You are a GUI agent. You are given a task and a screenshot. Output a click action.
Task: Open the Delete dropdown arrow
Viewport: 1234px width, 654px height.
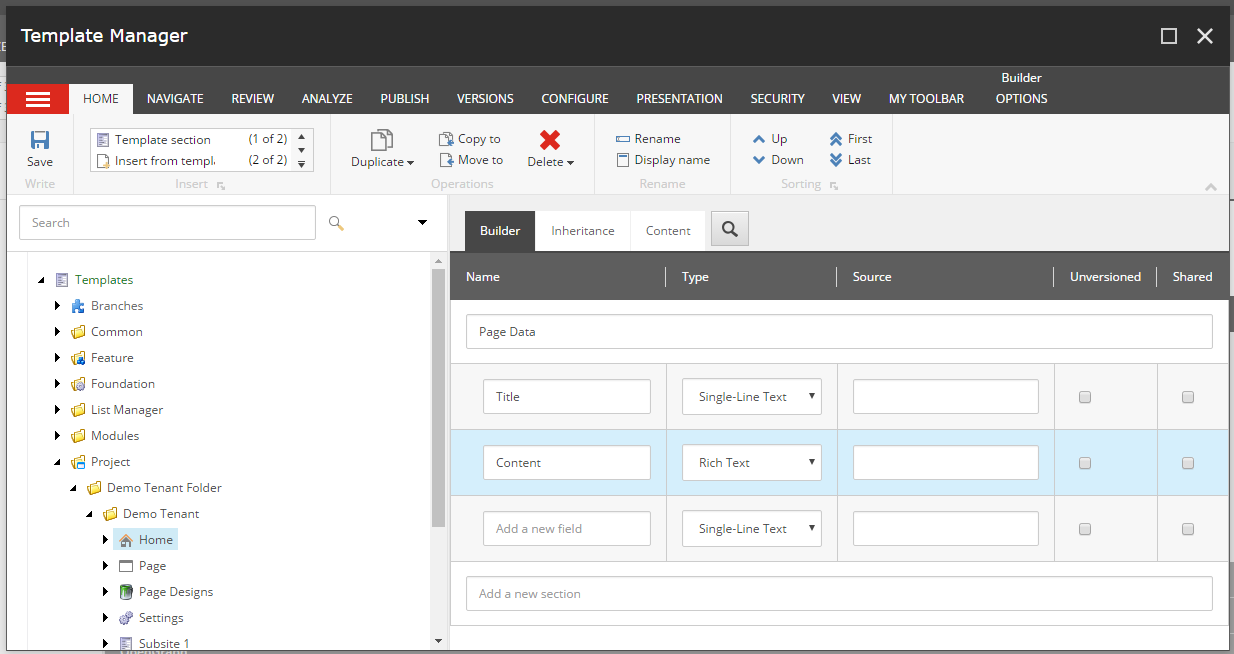pos(570,163)
